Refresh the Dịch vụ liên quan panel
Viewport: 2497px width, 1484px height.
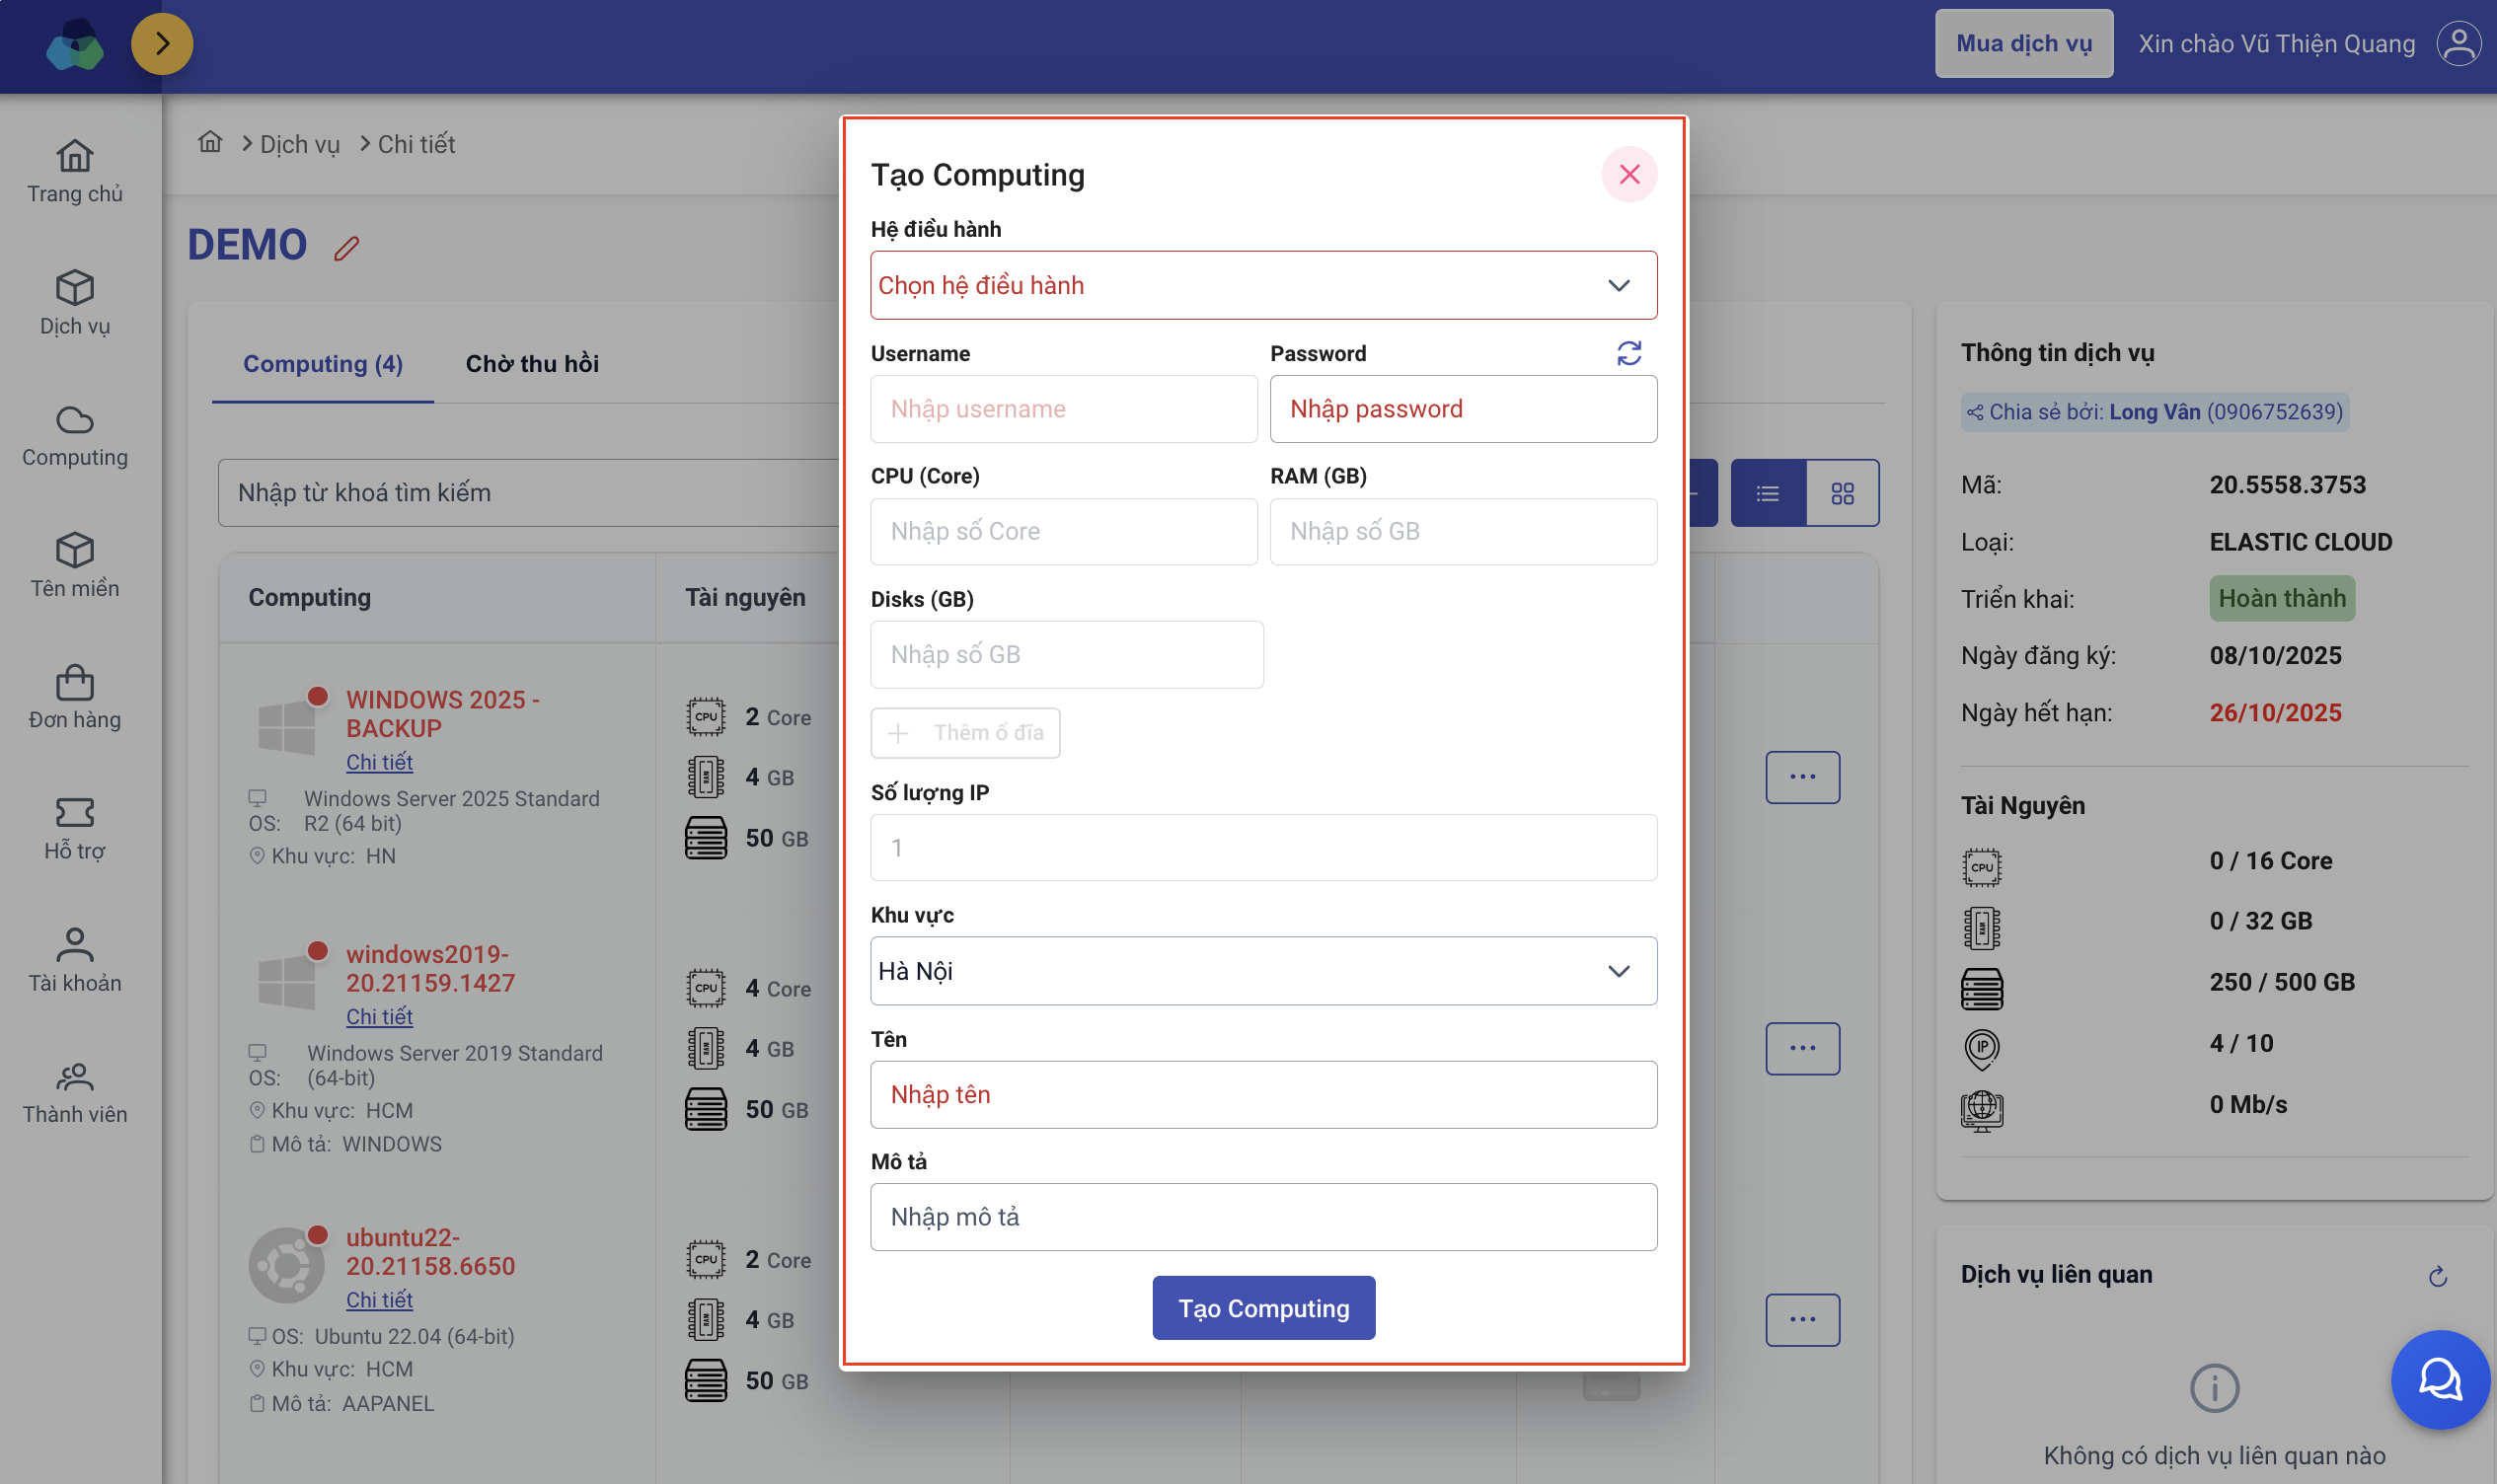2437,1275
